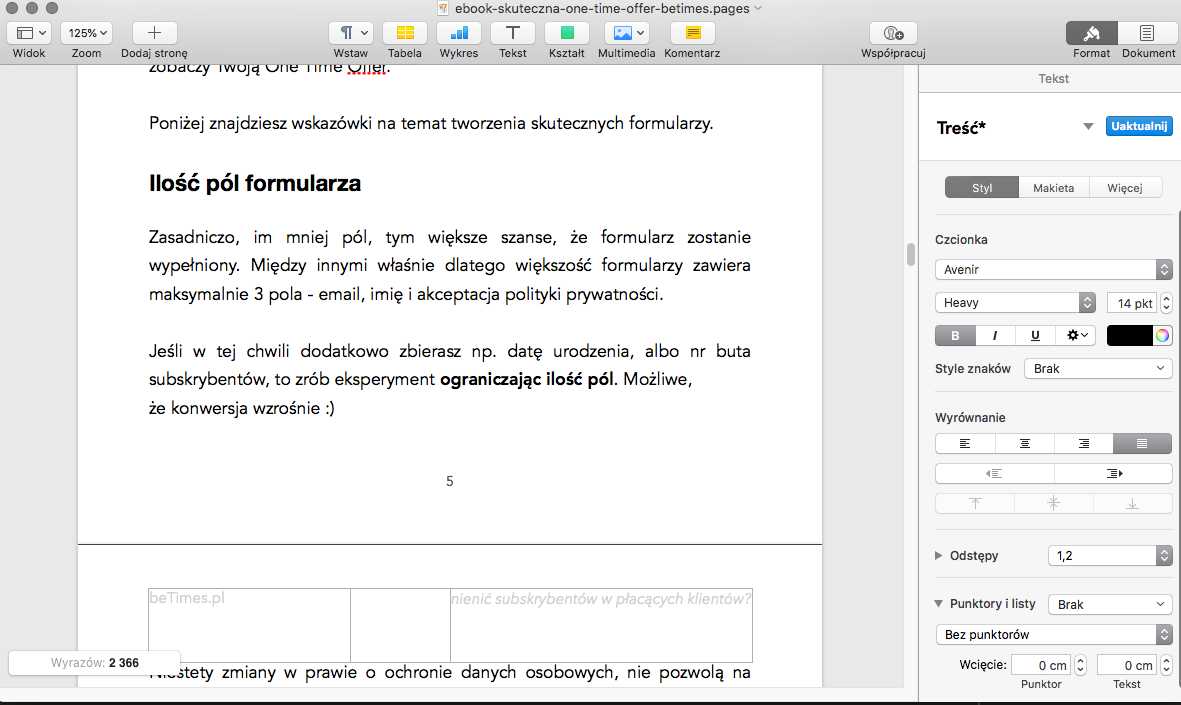This screenshot has width=1181, height=705.
Task: Open the color wheel picker
Action: tap(1162, 335)
